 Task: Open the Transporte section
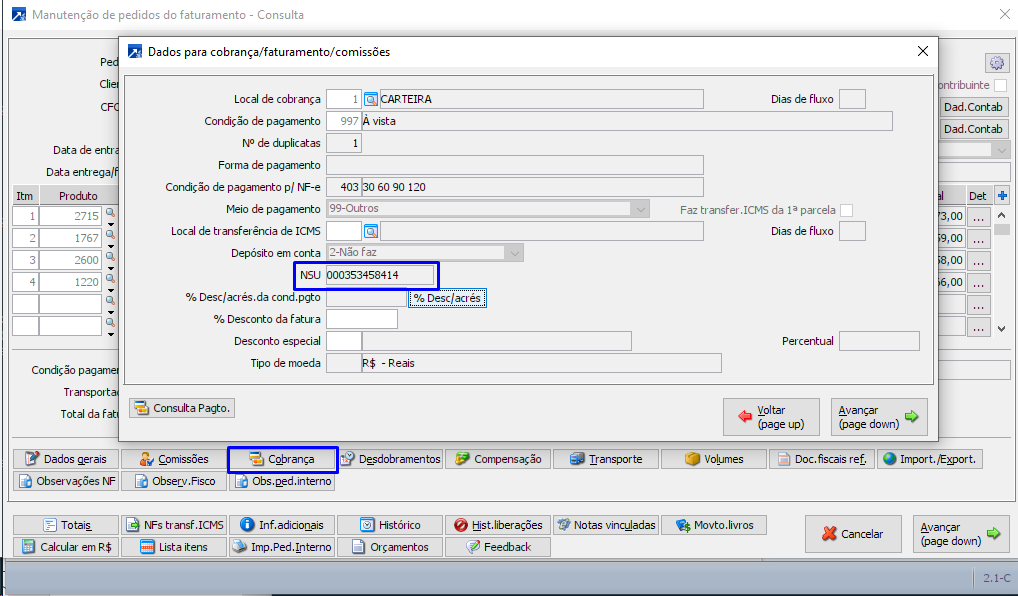pyautogui.click(x=606, y=459)
